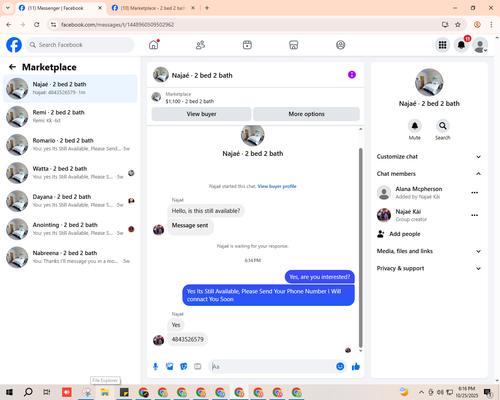Open the Notifications bell icon
Image resolution: width=500 pixels, height=400 pixels.
click(461, 45)
